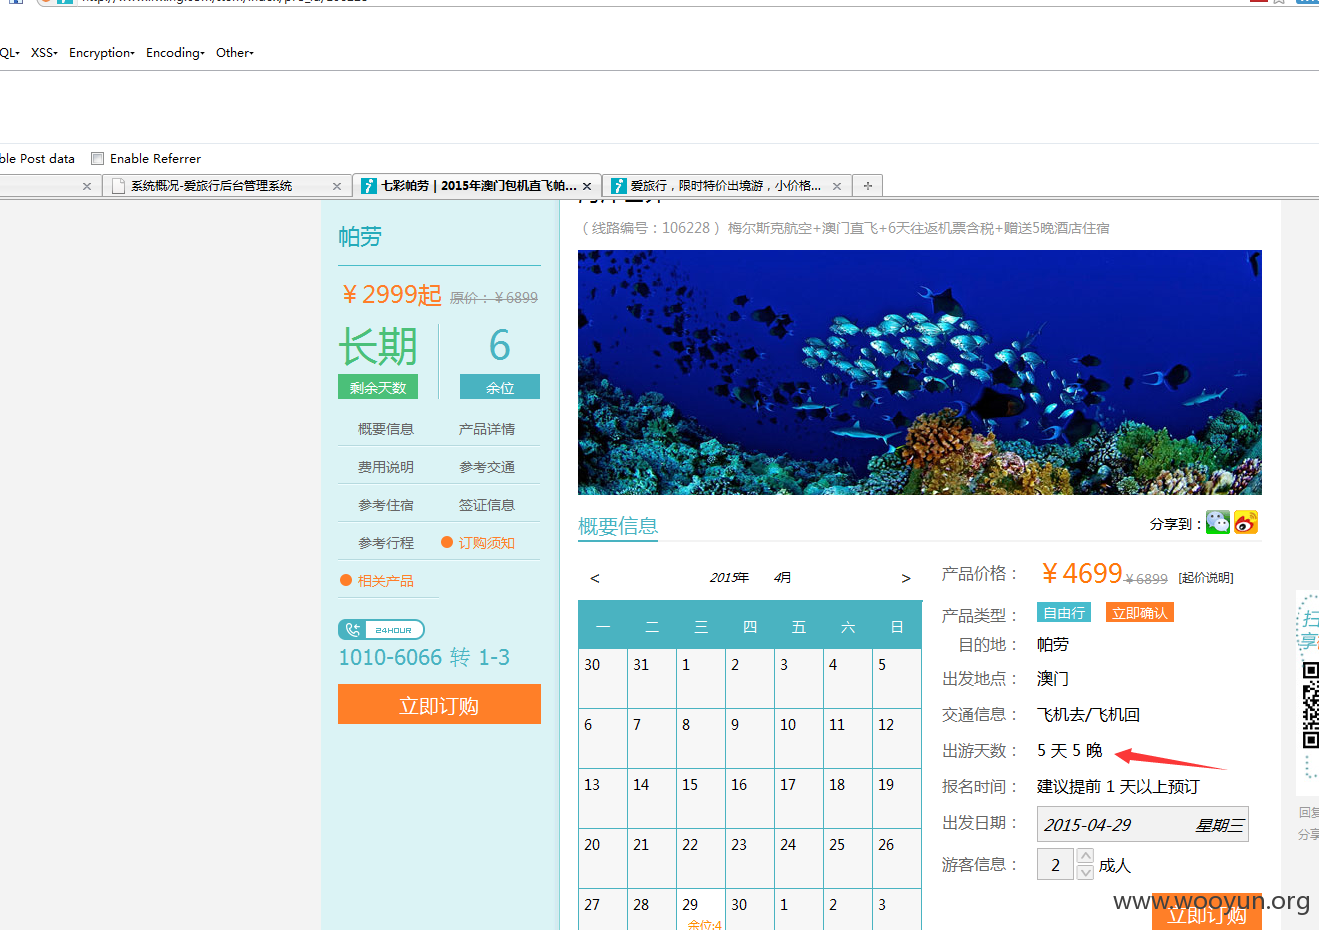This screenshot has height=930, width=1319.
Task: Increase adult traveler count
Action: [1085, 857]
